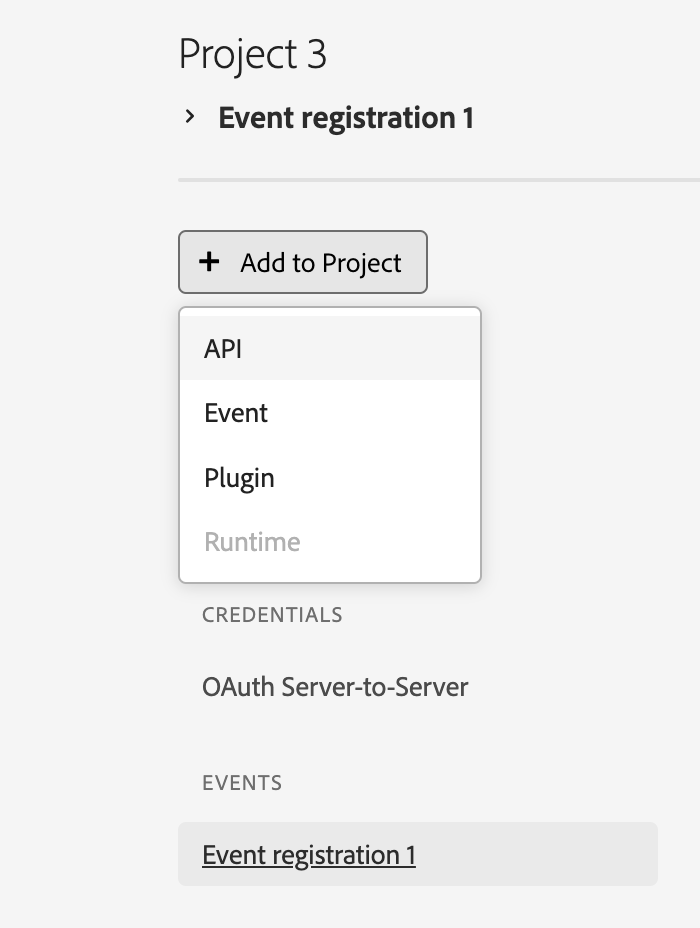Open the underlined Event registration 1 link
The width and height of the screenshot is (700, 928).
(x=308, y=855)
